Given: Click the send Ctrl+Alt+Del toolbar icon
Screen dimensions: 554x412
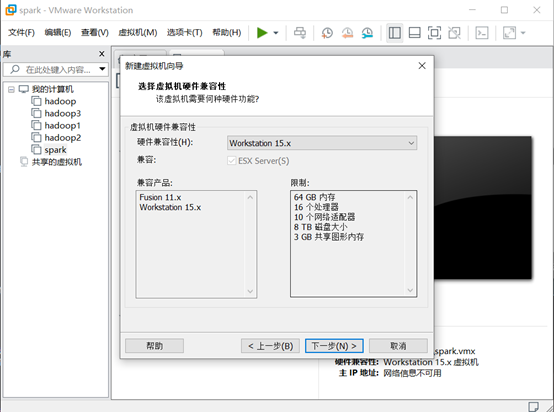Looking at the screenshot, I should tap(300, 33).
